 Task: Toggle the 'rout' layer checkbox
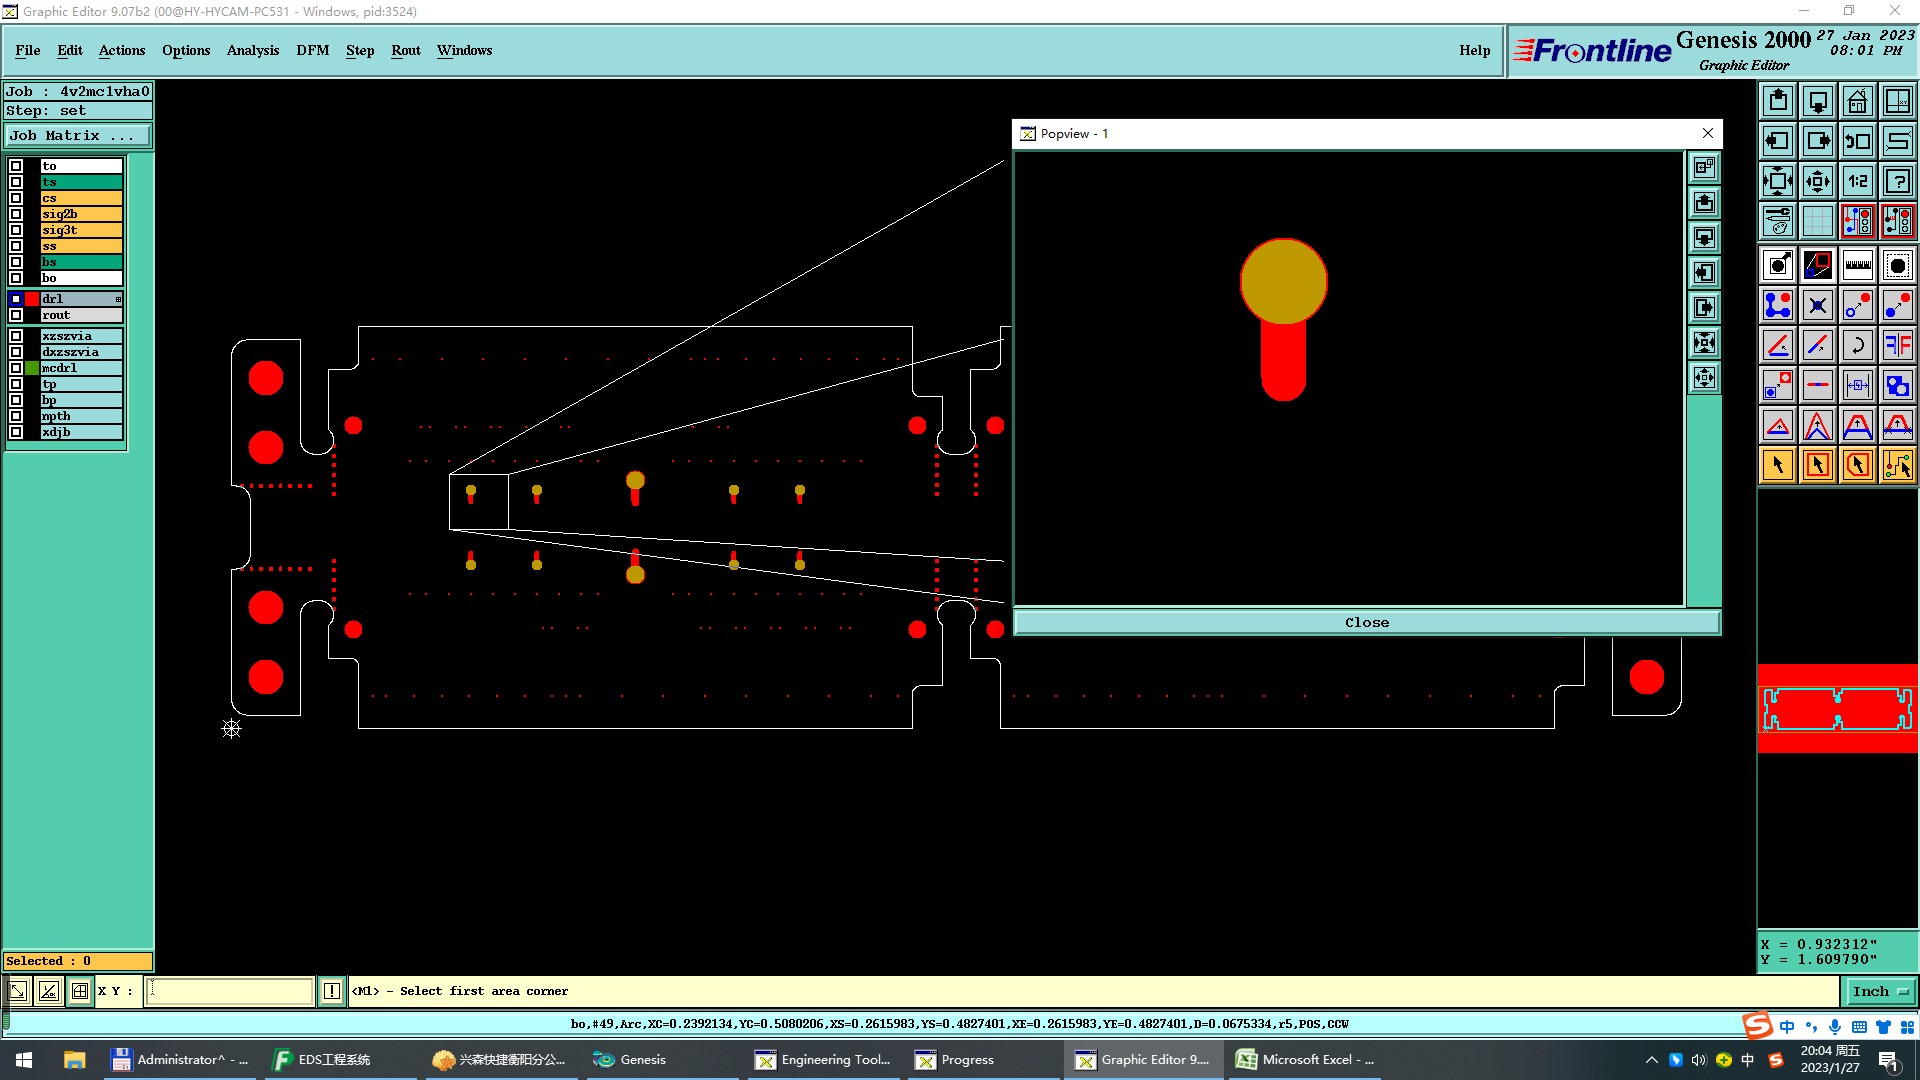[16, 315]
